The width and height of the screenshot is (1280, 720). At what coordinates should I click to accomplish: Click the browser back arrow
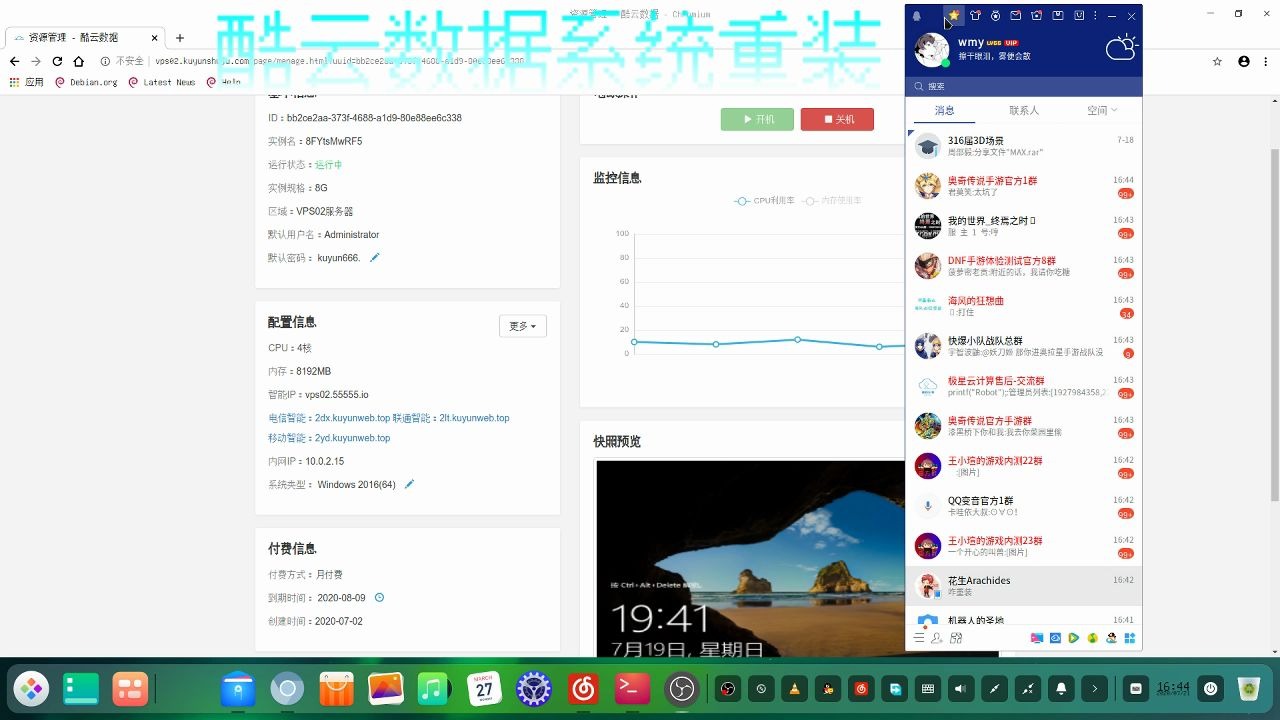point(14,61)
